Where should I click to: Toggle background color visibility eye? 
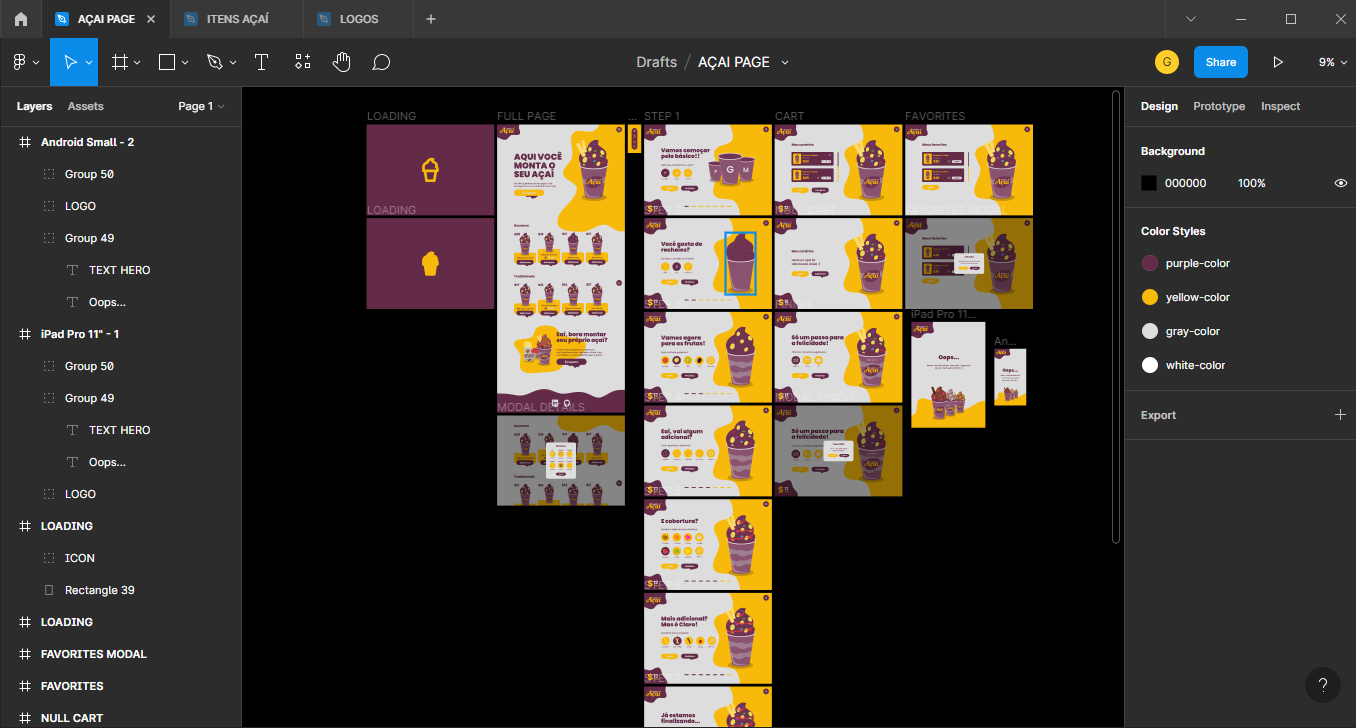click(1341, 183)
